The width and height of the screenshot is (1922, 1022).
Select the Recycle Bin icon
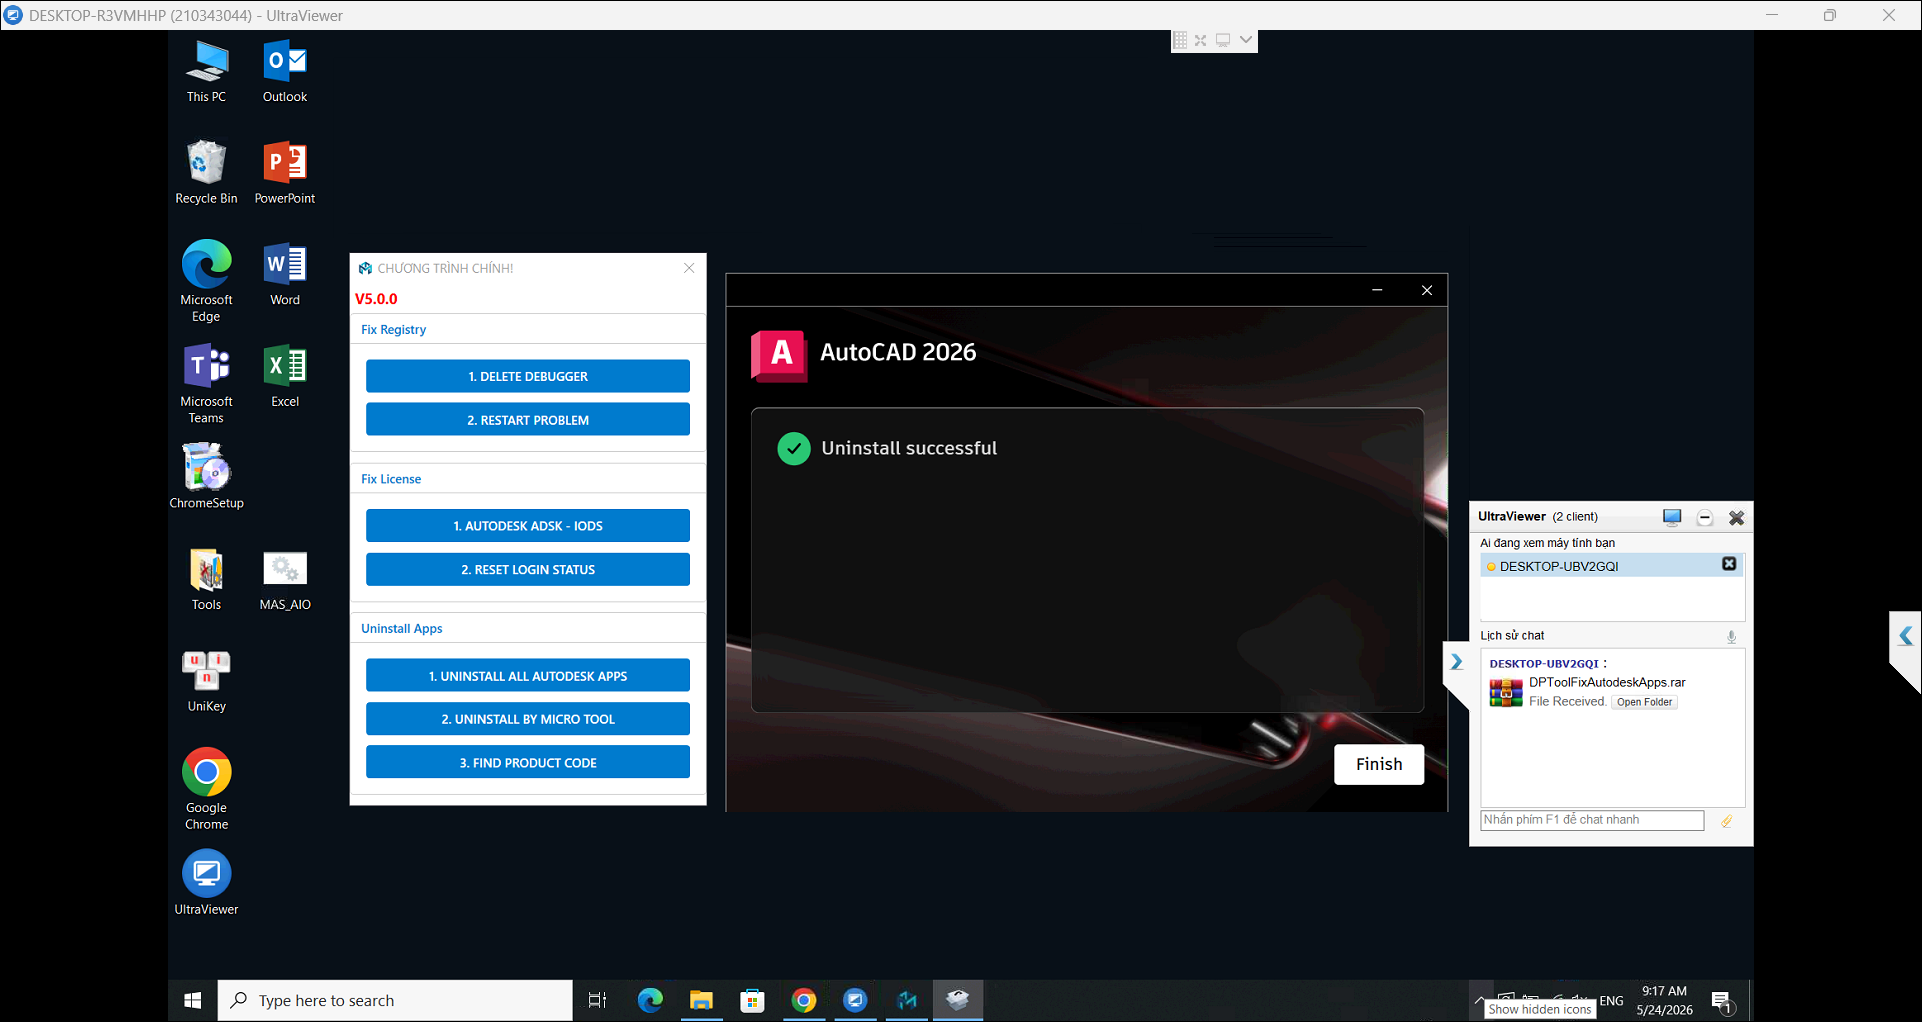click(207, 172)
